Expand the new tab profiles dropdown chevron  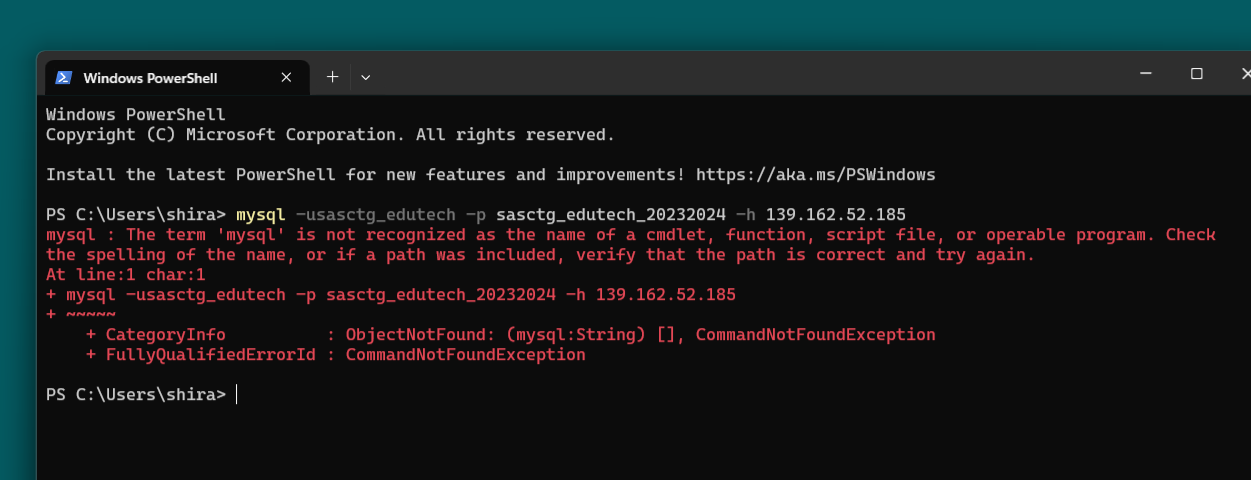(x=366, y=77)
